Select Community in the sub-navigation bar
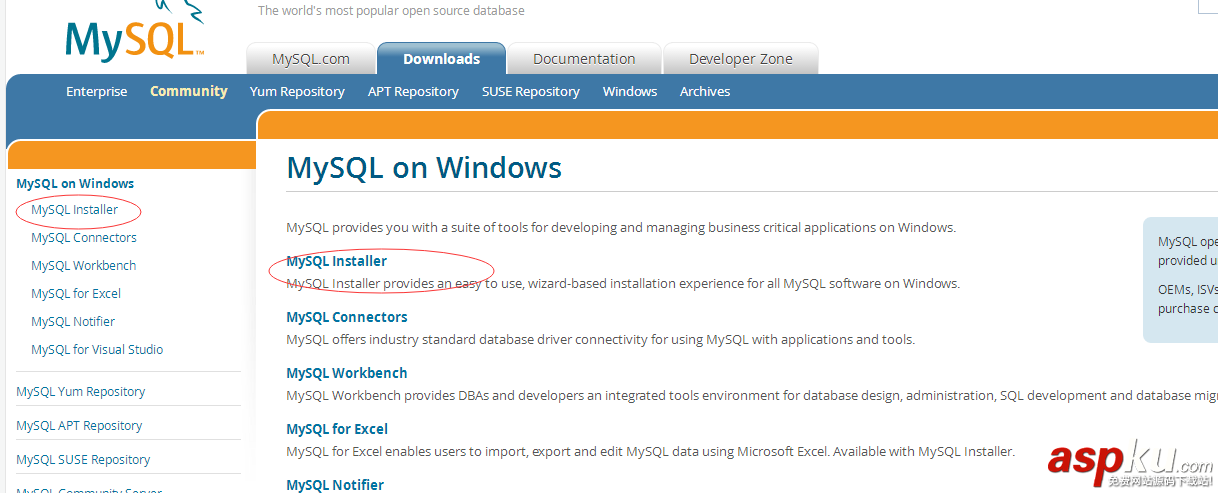 point(189,91)
